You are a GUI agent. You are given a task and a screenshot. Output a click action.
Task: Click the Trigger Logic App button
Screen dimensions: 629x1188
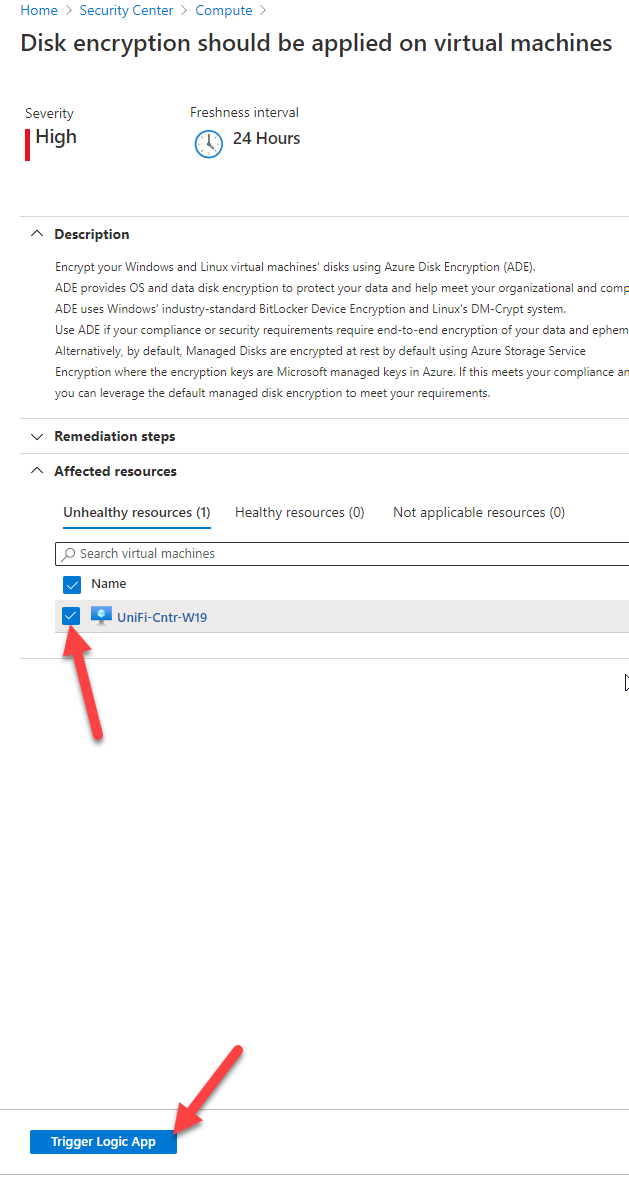point(103,1142)
